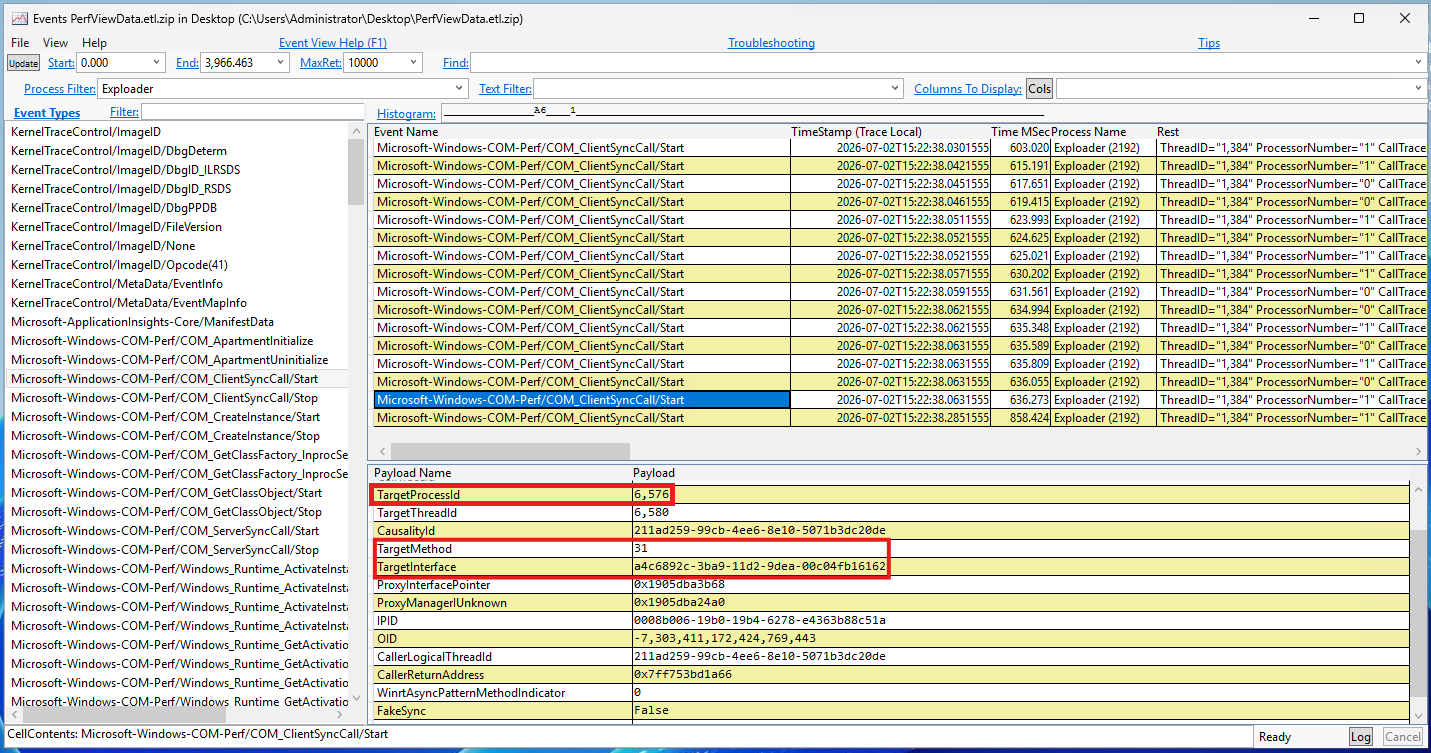
Task: Click scroll-down arrow of event types list
Action: [357, 699]
